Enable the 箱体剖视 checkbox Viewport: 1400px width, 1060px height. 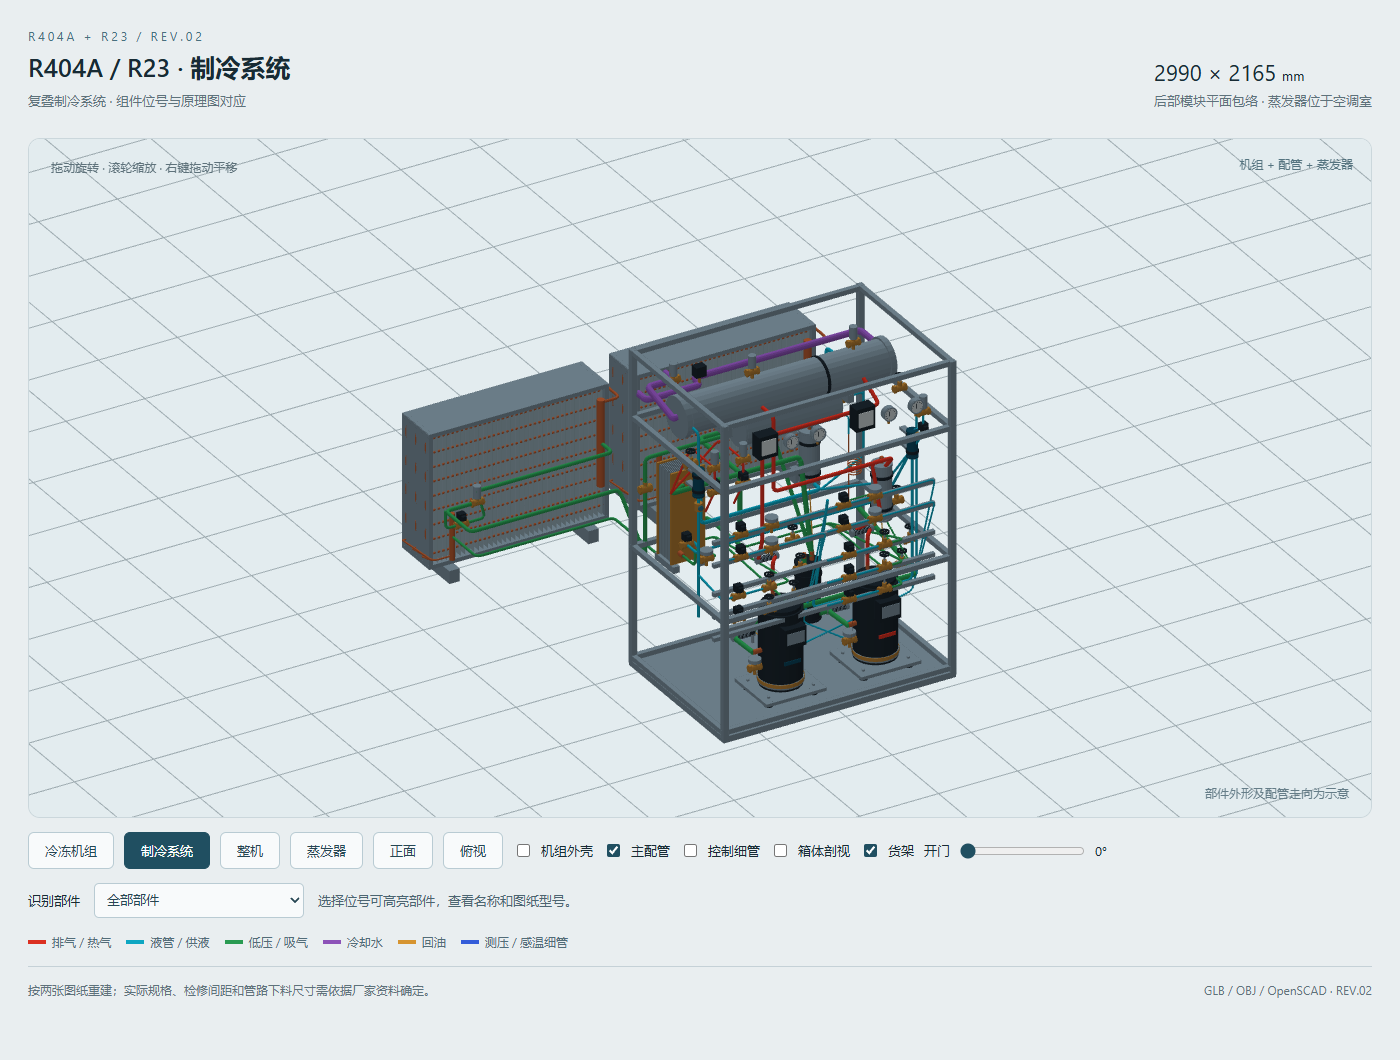point(780,851)
